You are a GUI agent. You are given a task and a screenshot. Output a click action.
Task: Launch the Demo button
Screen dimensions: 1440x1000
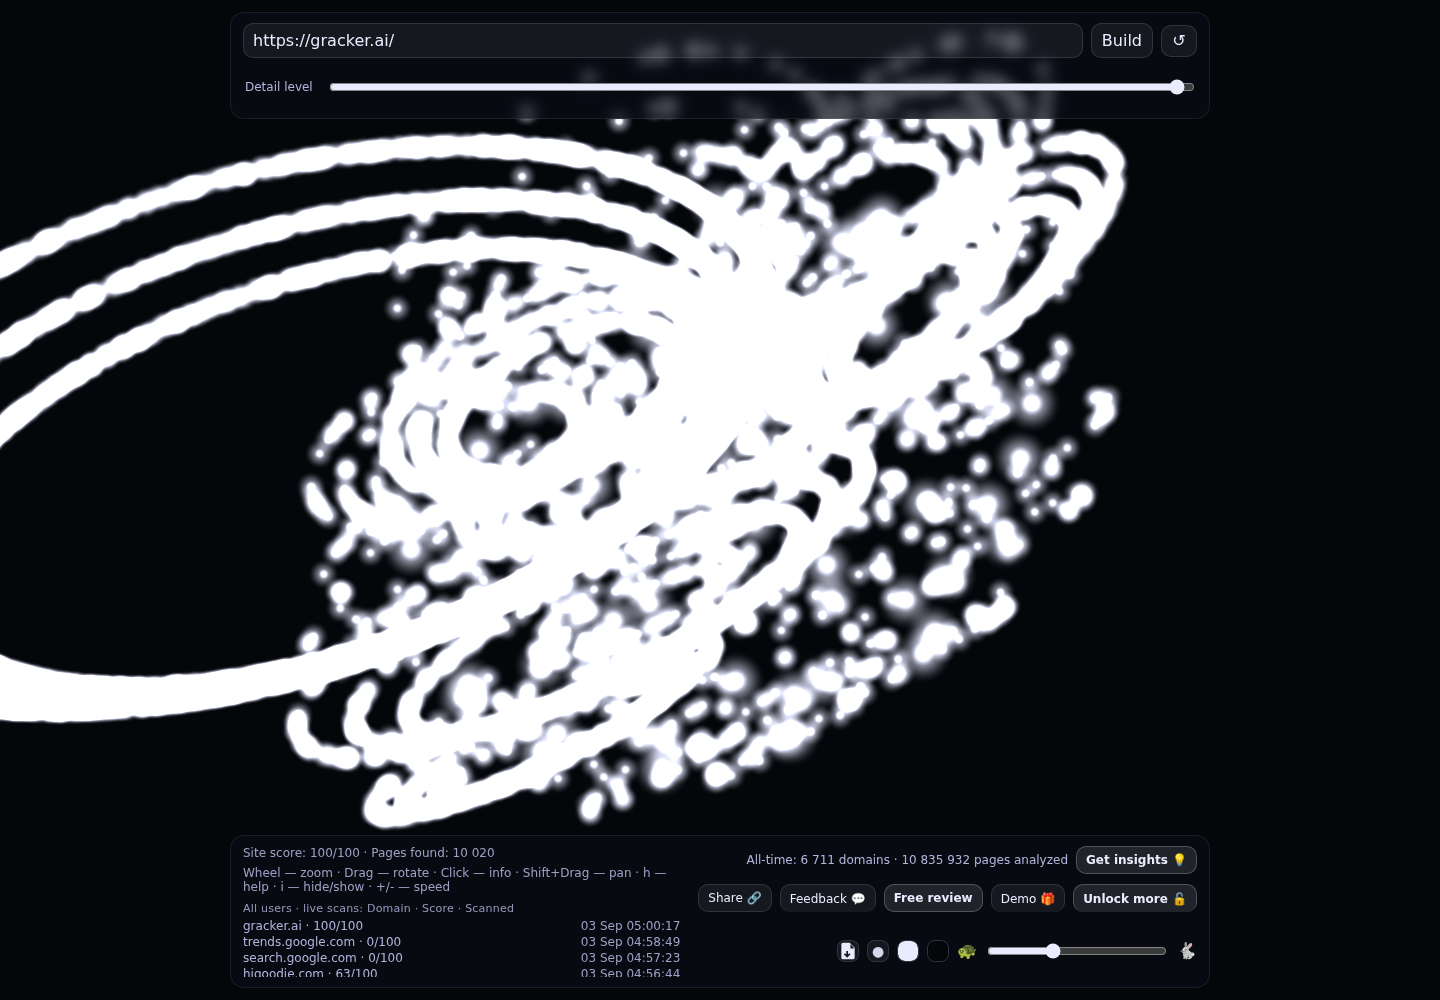pos(1028,898)
